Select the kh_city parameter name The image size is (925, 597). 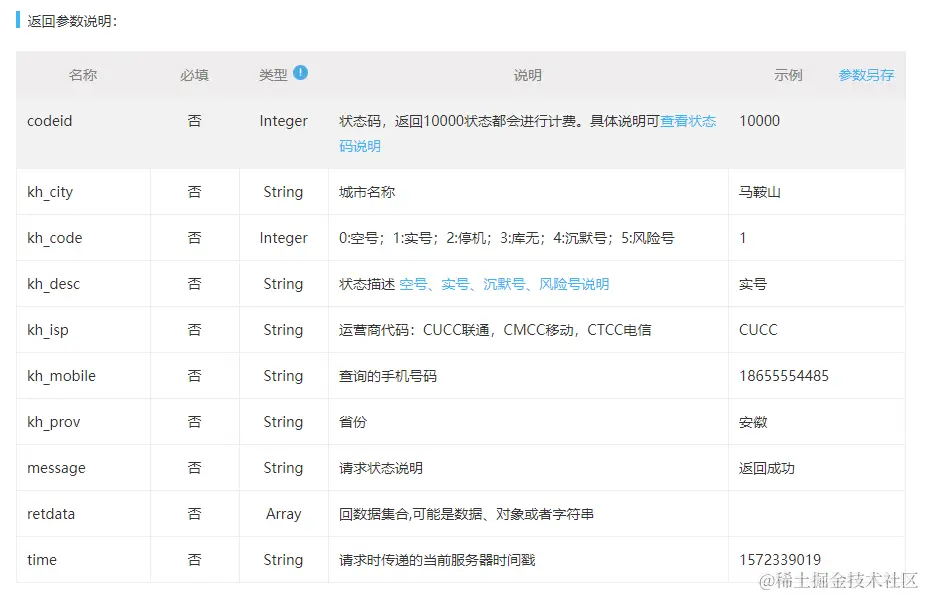pos(50,192)
